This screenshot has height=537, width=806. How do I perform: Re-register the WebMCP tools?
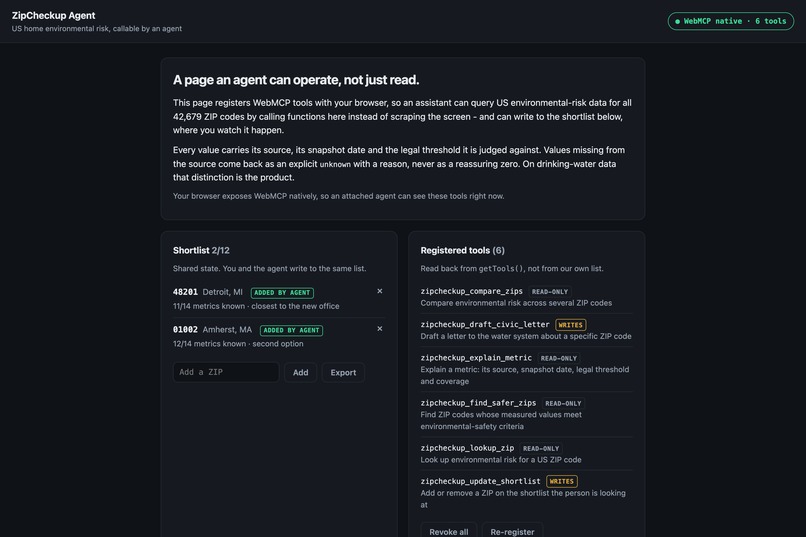512,531
